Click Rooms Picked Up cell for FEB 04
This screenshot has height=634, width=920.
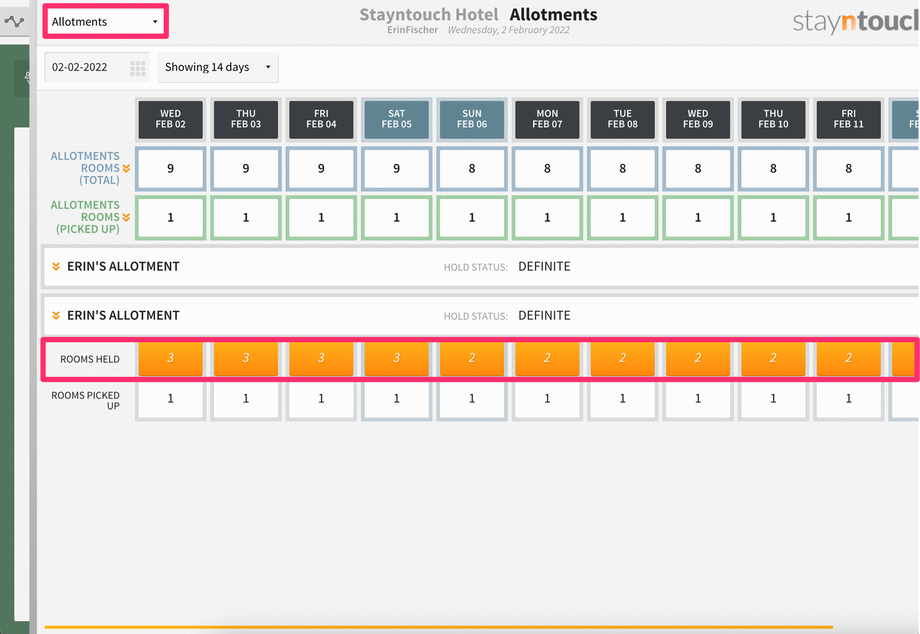(x=322, y=399)
